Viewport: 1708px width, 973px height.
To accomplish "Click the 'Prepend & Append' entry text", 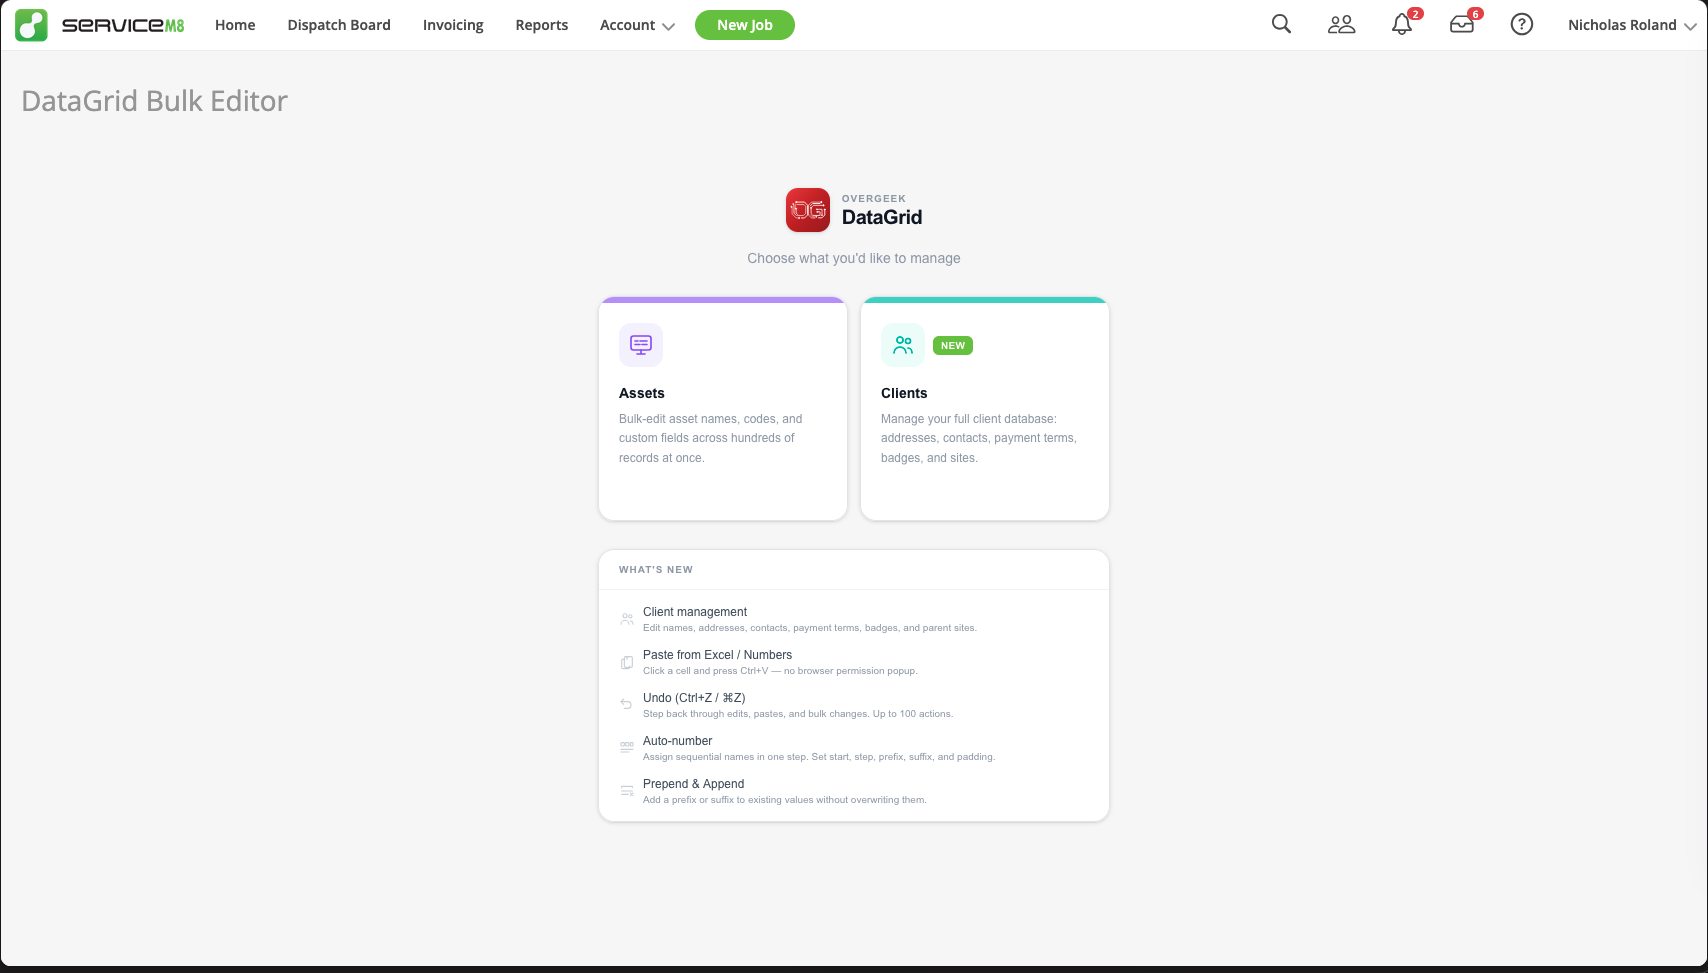I will click(x=693, y=784).
